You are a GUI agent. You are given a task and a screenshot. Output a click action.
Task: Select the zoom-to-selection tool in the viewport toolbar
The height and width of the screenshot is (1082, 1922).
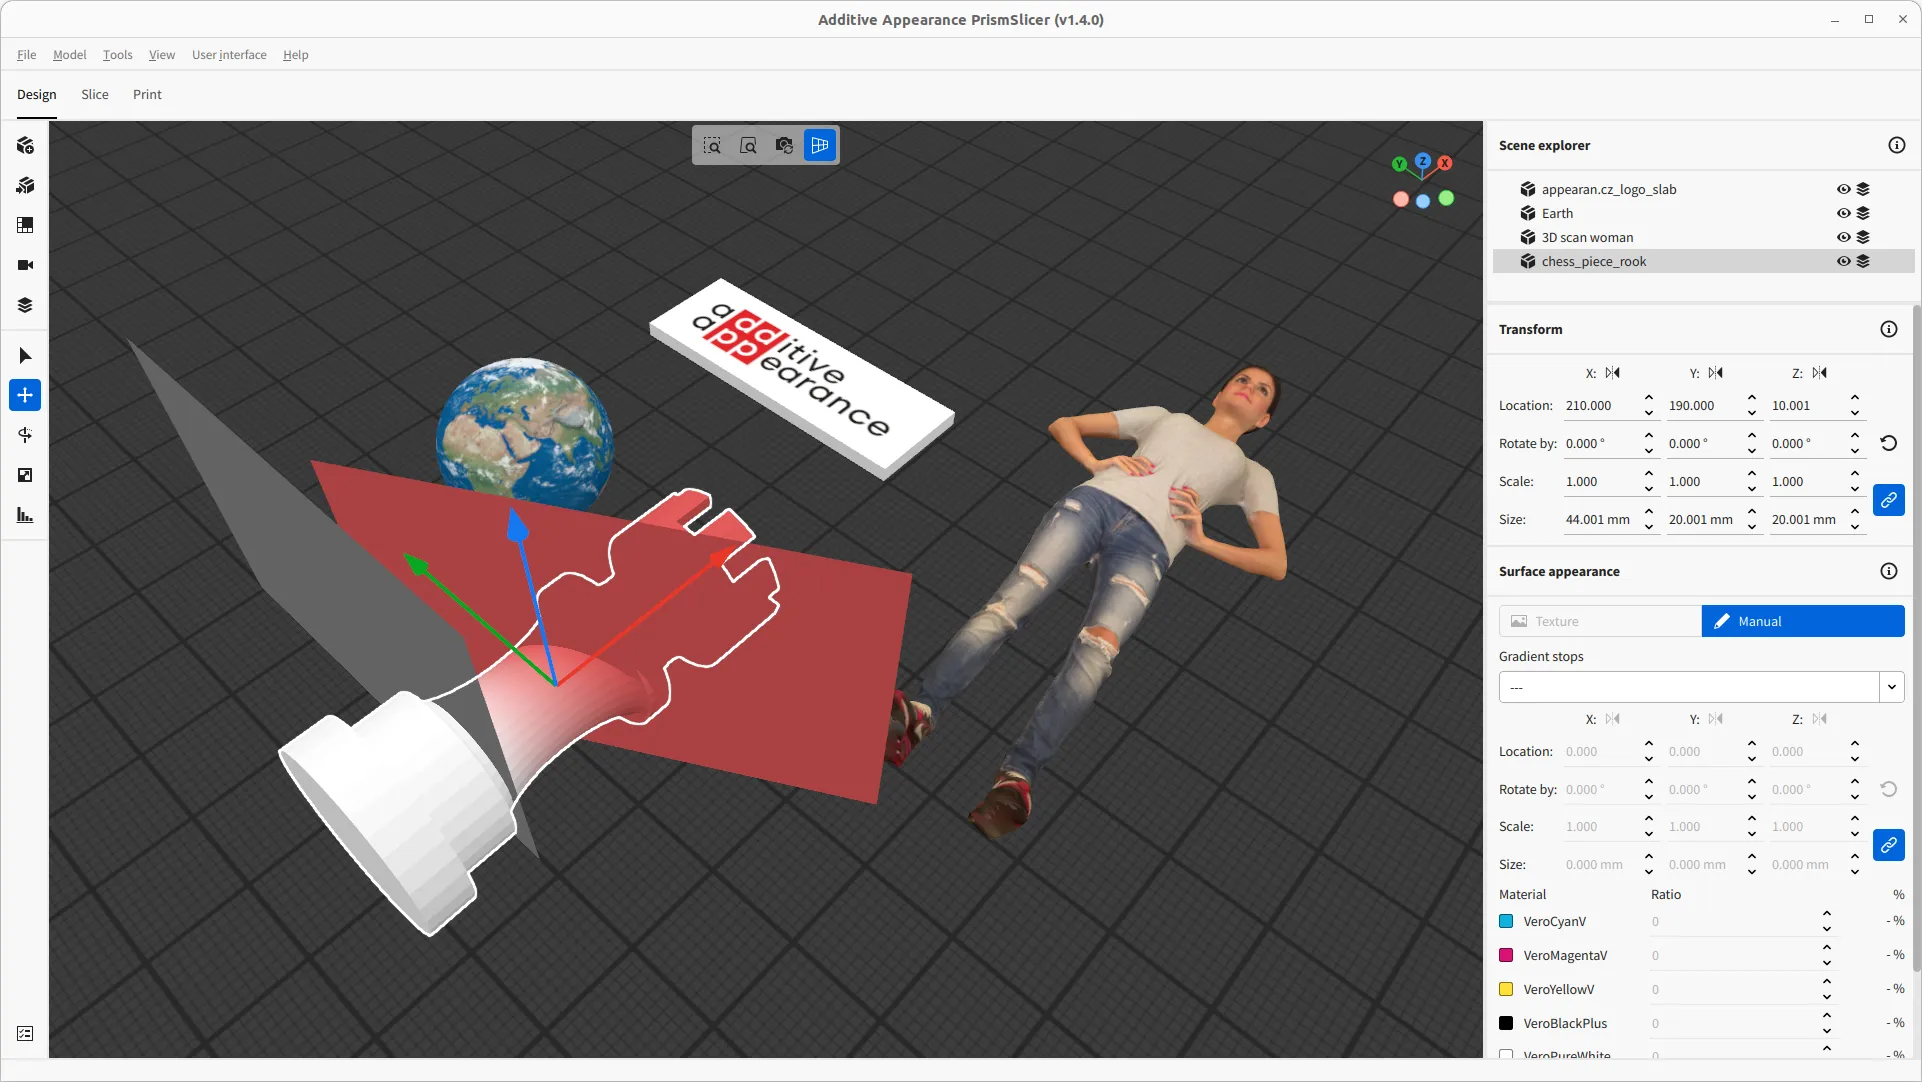(713, 145)
